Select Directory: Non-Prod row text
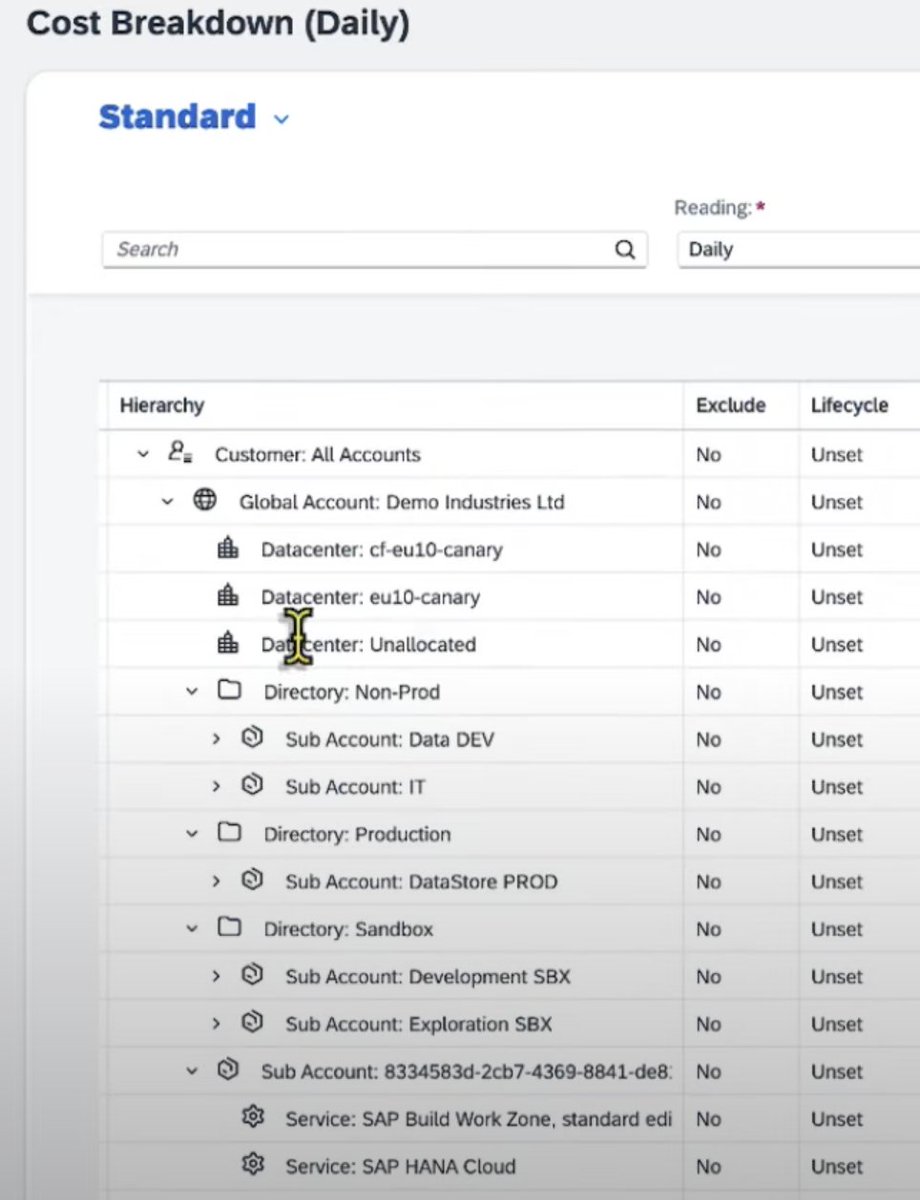The image size is (920, 1200). [352, 692]
